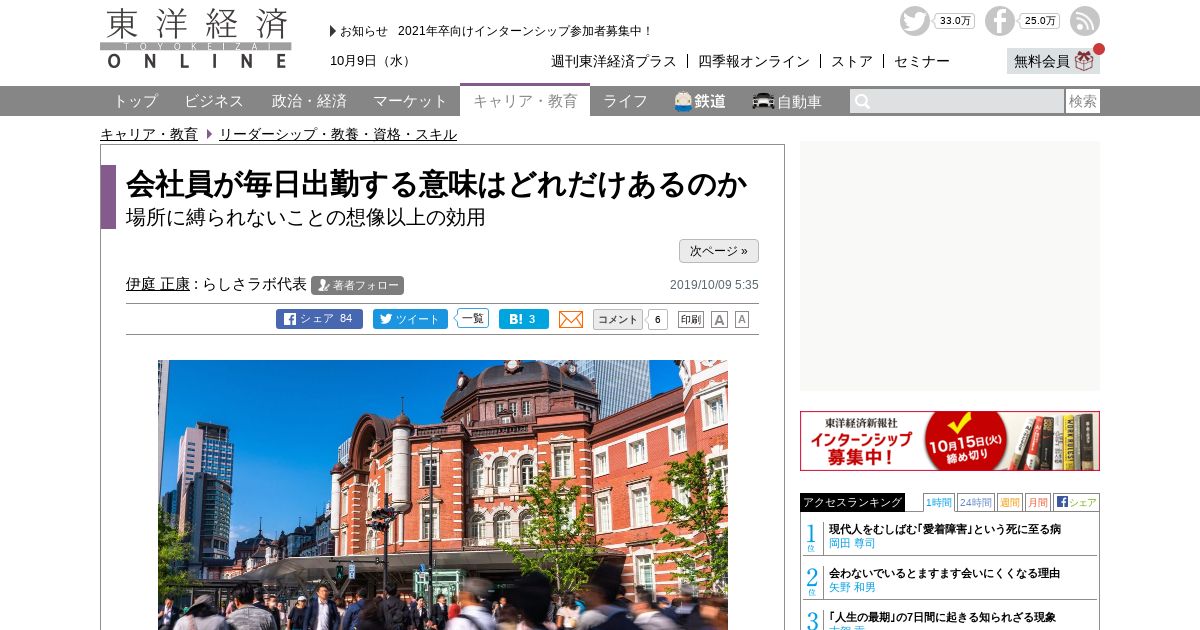1200x630 pixels.
Task: Open the 政治・経済 nav tab
Action: click(309, 101)
